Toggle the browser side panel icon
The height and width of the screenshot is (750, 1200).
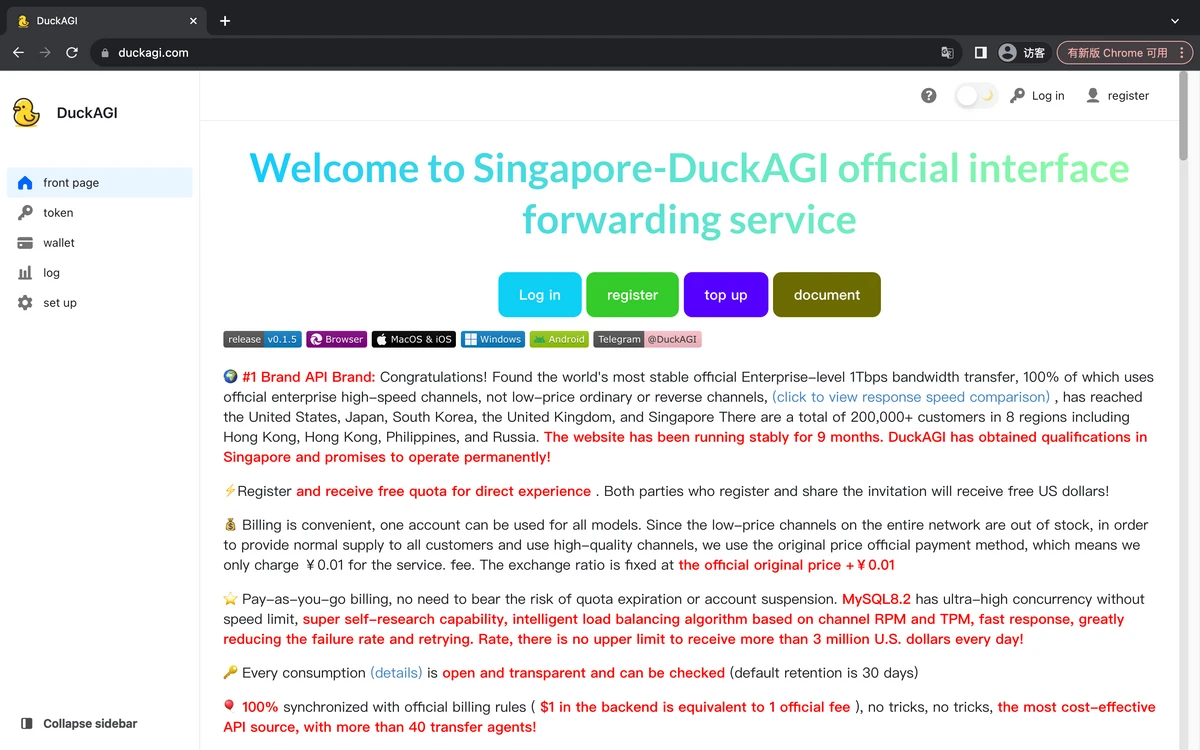pos(980,53)
